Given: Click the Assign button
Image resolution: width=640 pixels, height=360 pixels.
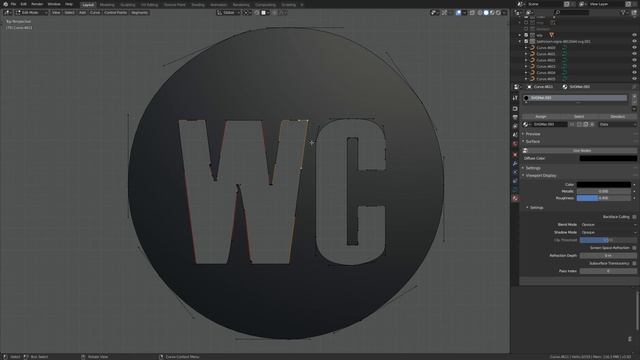Looking at the screenshot, I should pos(541,117).
